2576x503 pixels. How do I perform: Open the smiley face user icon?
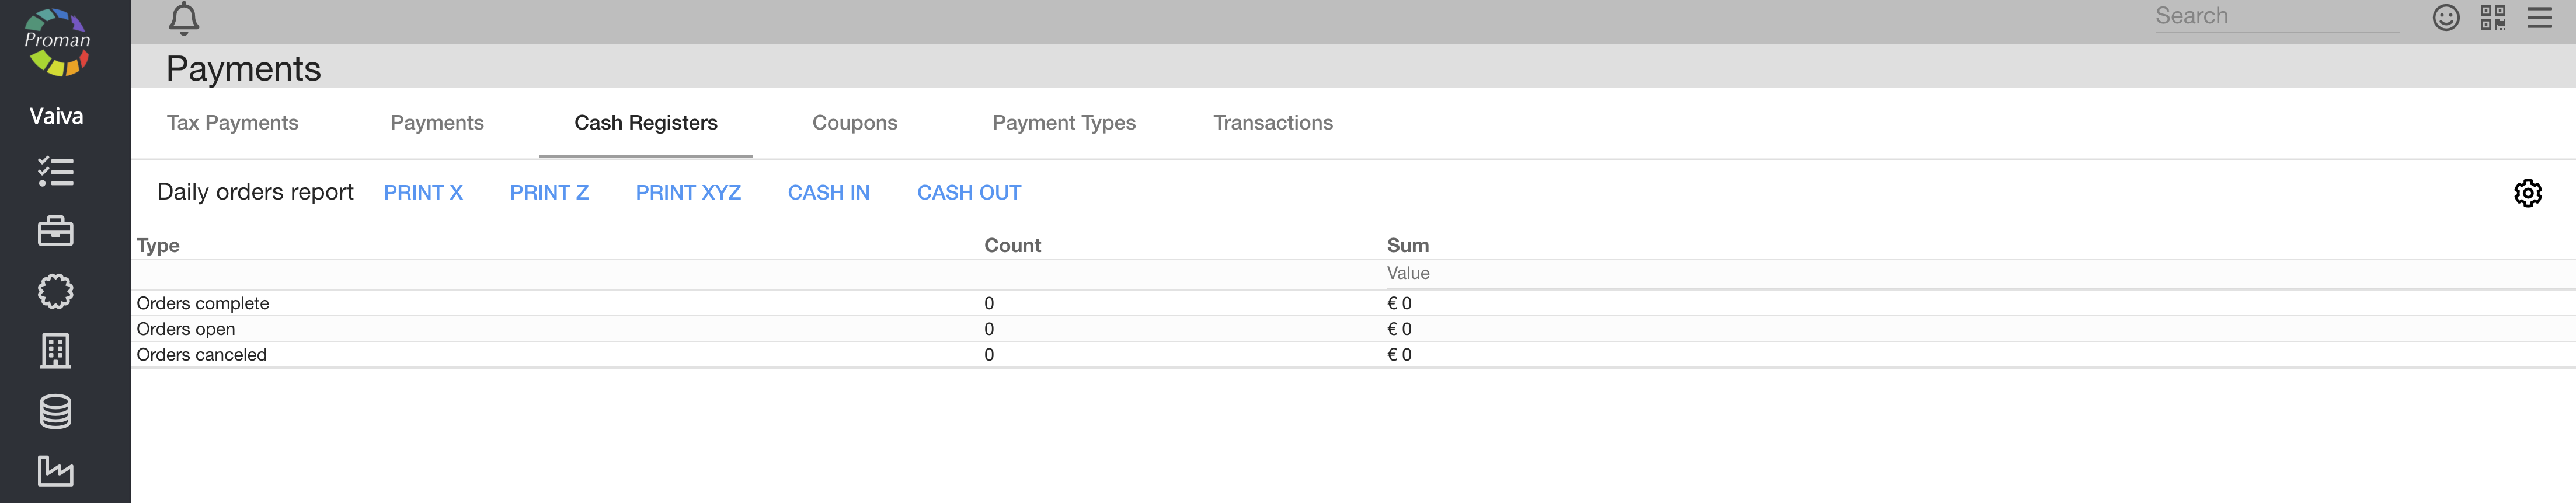pyautogui.click(x=2445, y=18)
